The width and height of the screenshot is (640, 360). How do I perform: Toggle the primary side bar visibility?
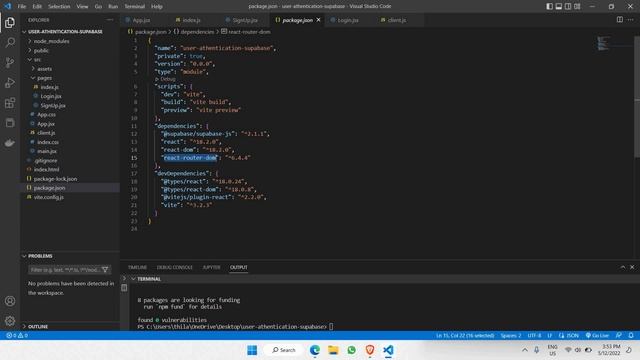(x=550, y=6)
